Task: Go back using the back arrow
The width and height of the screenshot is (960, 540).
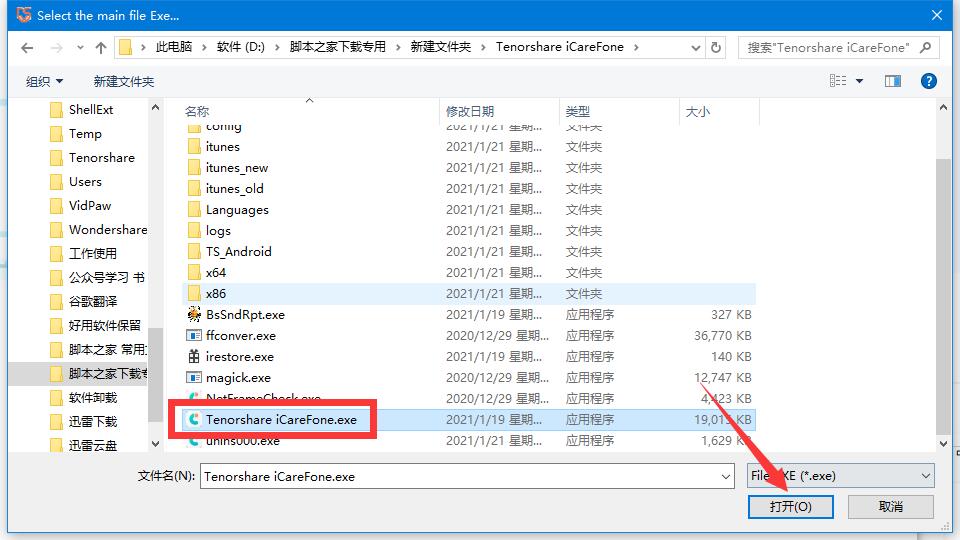Action: click(27, 48)
